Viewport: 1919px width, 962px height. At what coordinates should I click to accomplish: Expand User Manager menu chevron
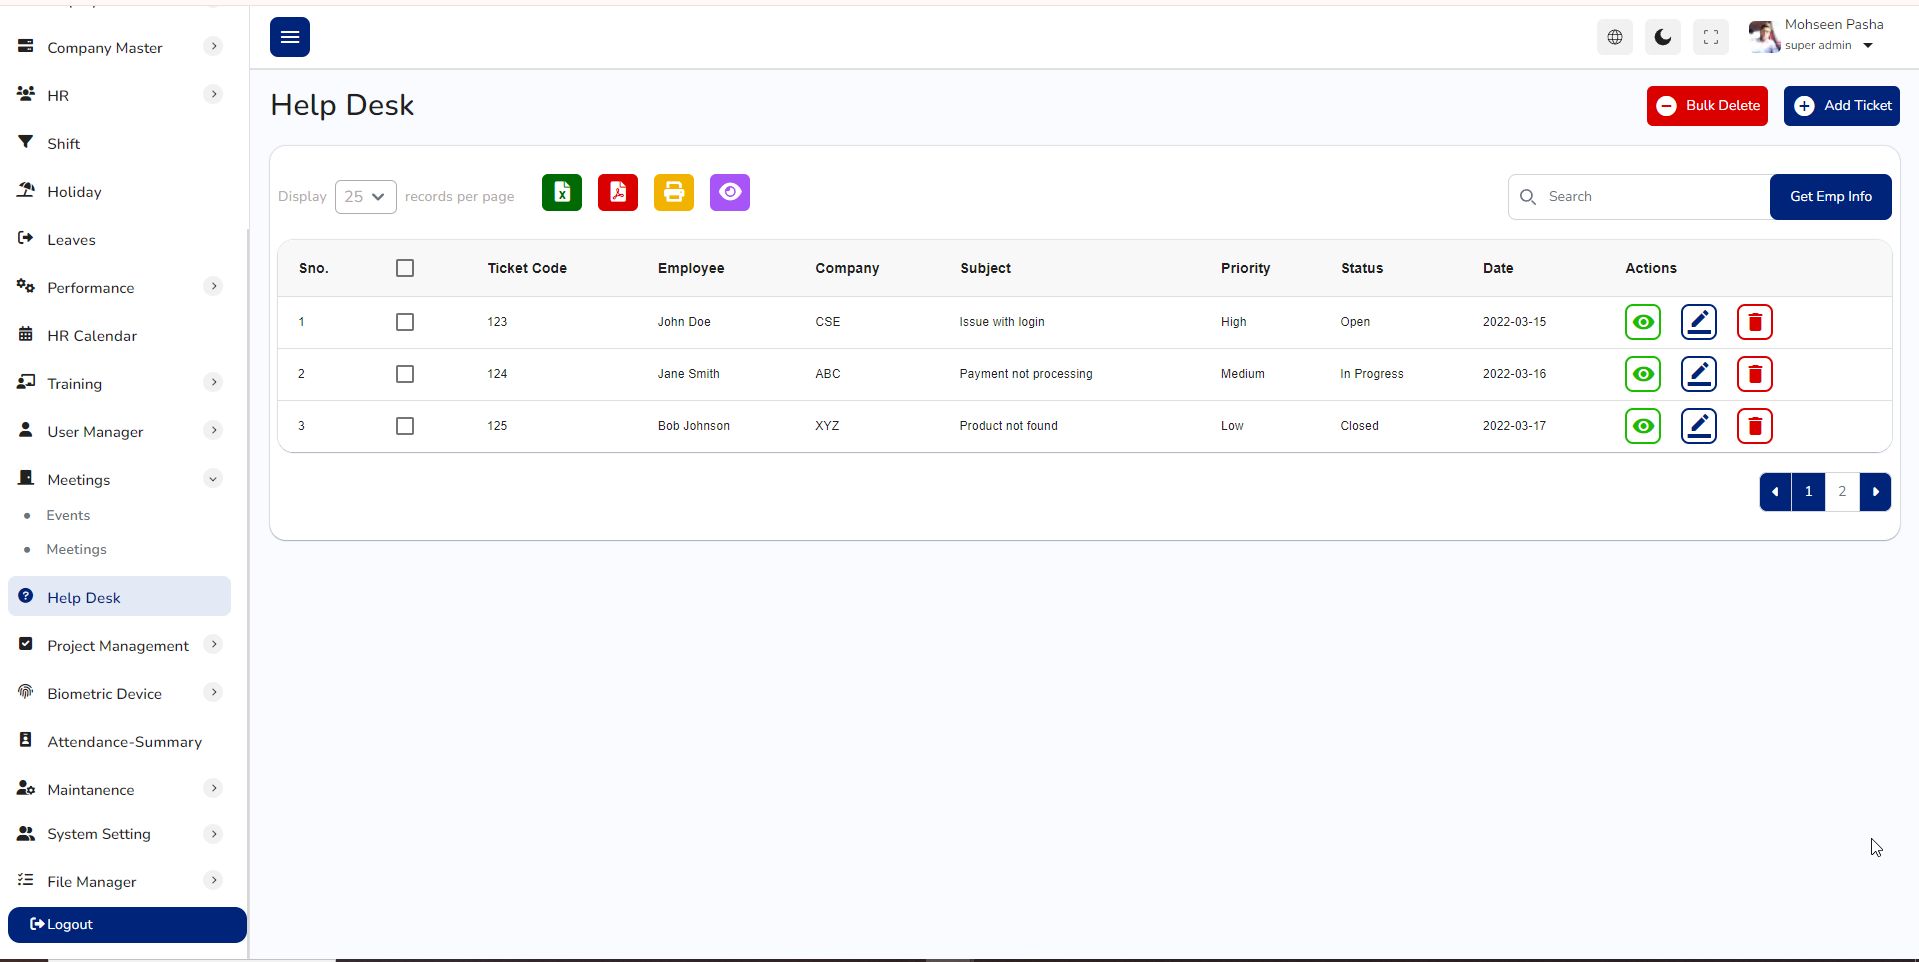point(213,430)
